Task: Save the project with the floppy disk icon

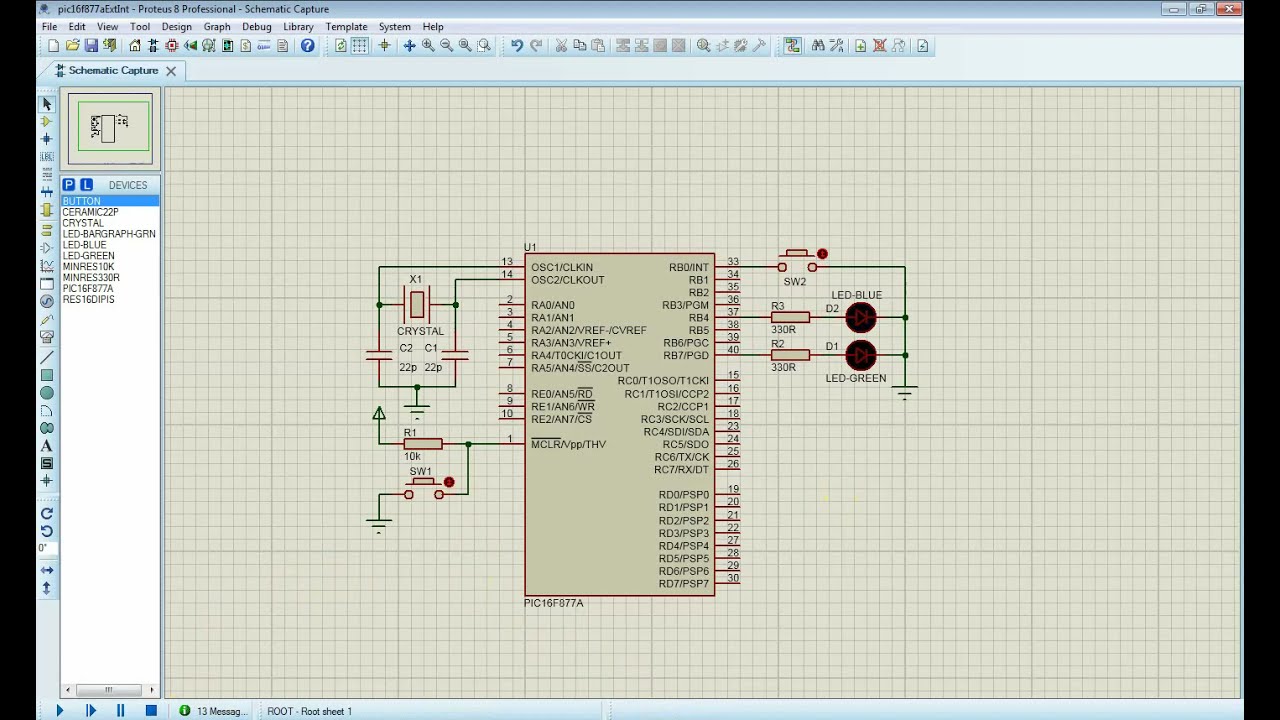Action: tap(91, 46)
